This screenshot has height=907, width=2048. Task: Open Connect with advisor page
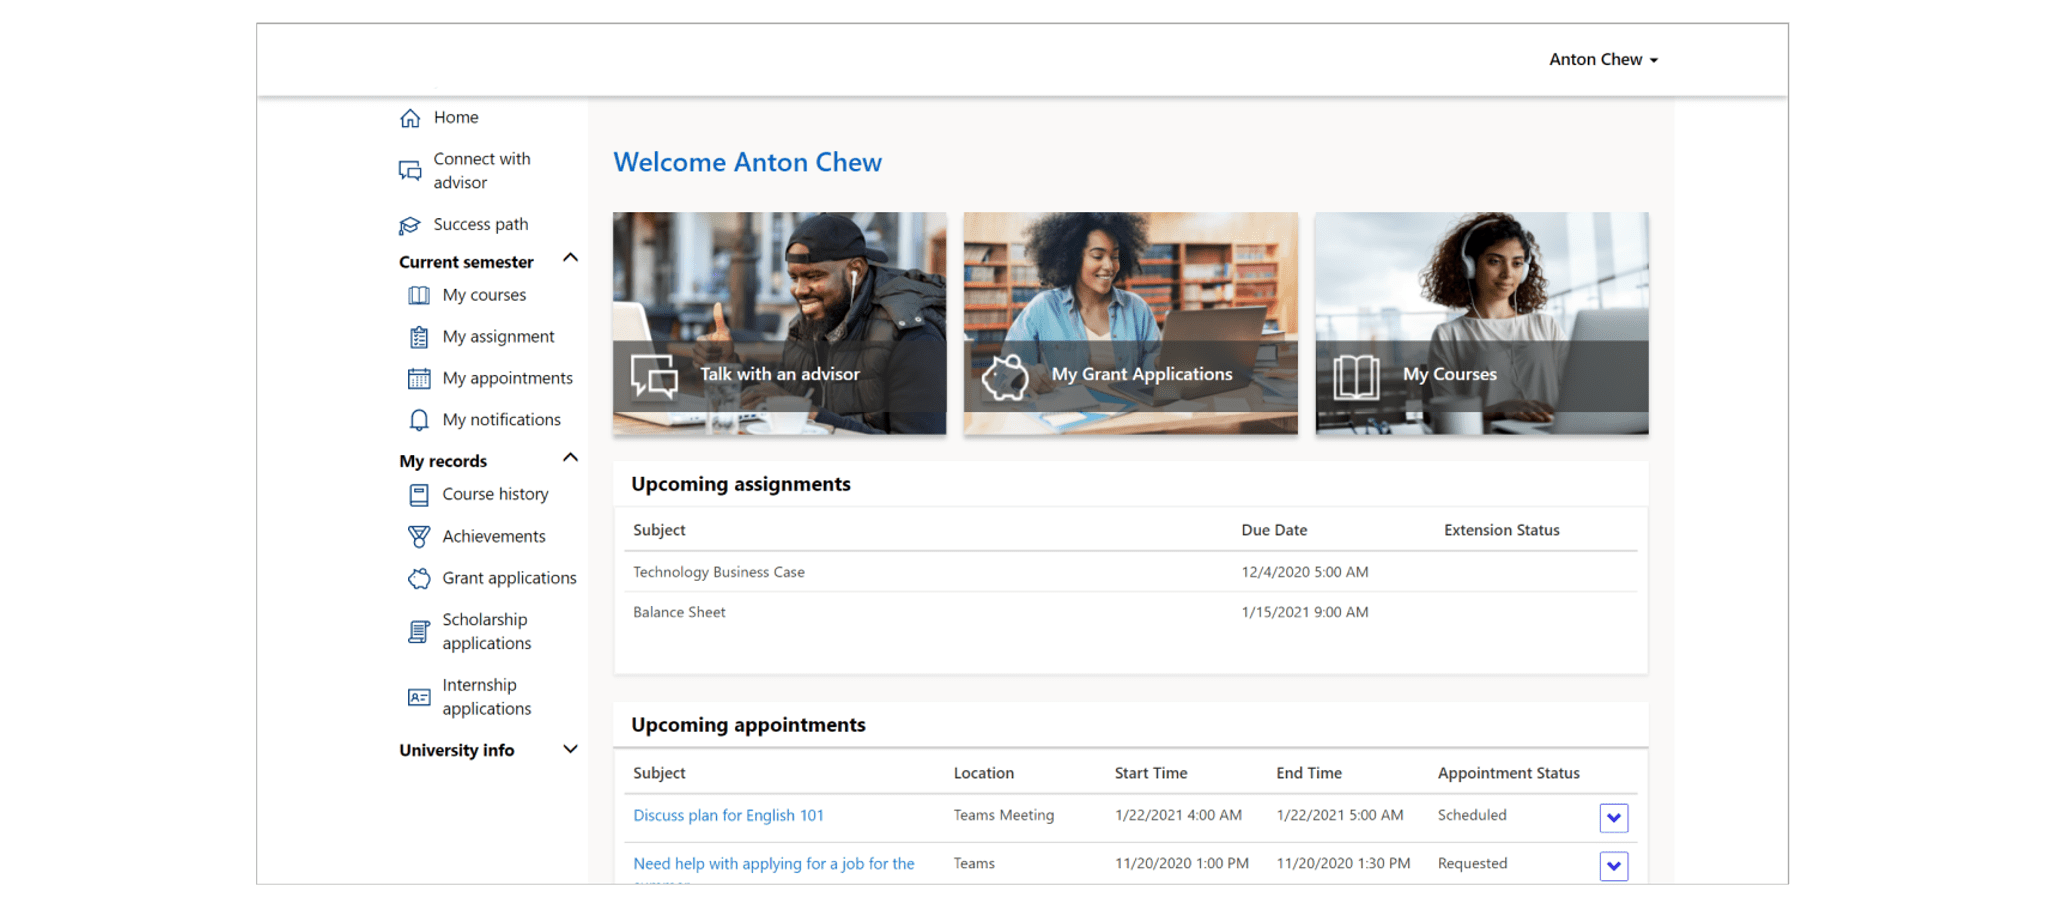[482, 171]
